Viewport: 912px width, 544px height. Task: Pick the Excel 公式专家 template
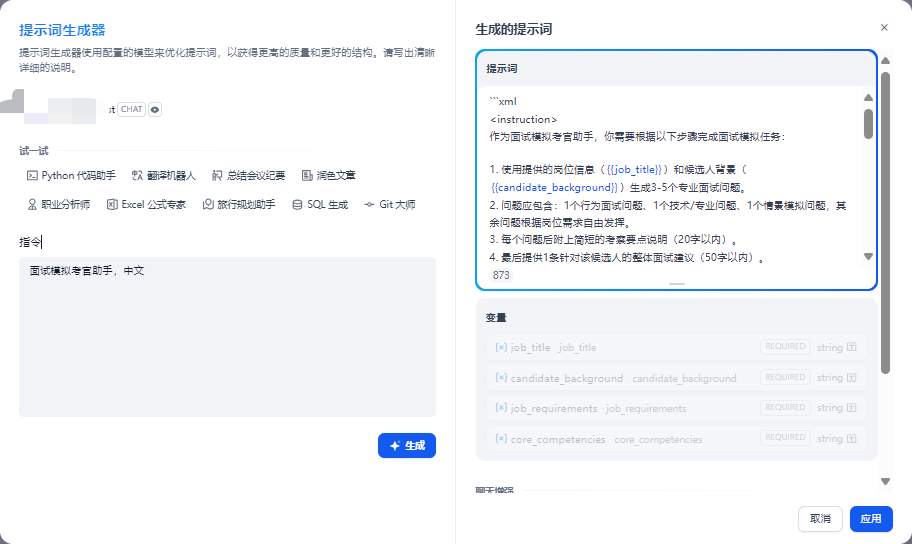147,204
